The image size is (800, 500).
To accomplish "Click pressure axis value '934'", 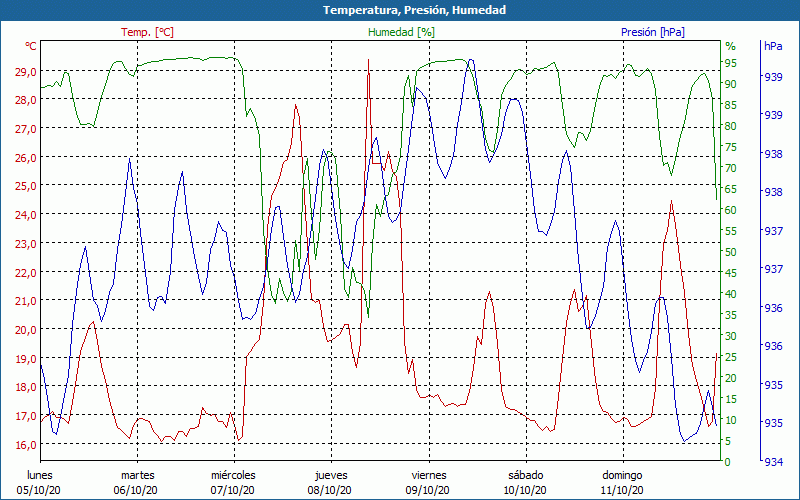I will (773, 462).
